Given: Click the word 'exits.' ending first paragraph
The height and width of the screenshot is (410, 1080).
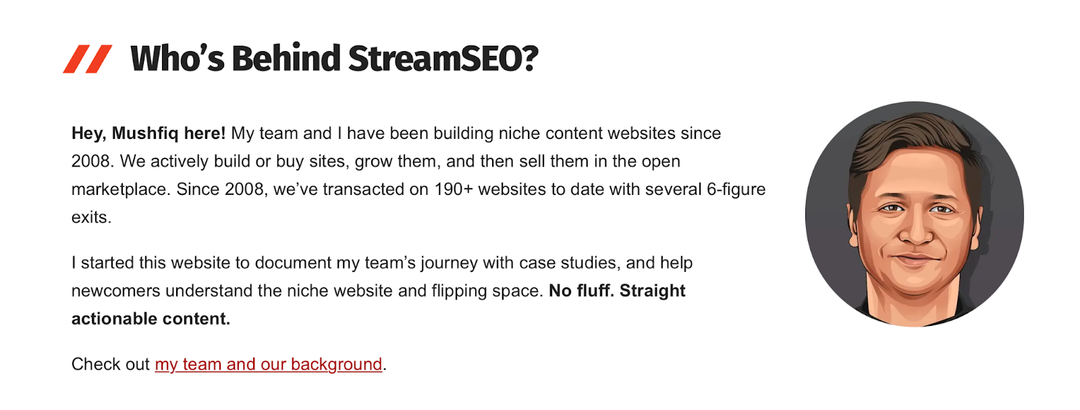Looking at the screenshot, I should [91, 218].
